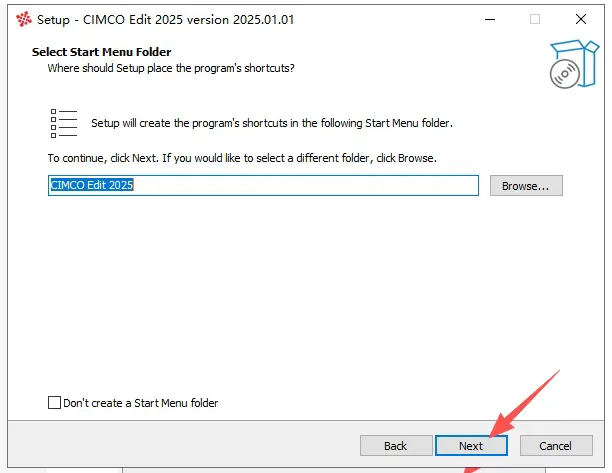This screenshot has height=473, width=612.
Task: Click the installer box and disc icon
Action: [x=574, y=64]
